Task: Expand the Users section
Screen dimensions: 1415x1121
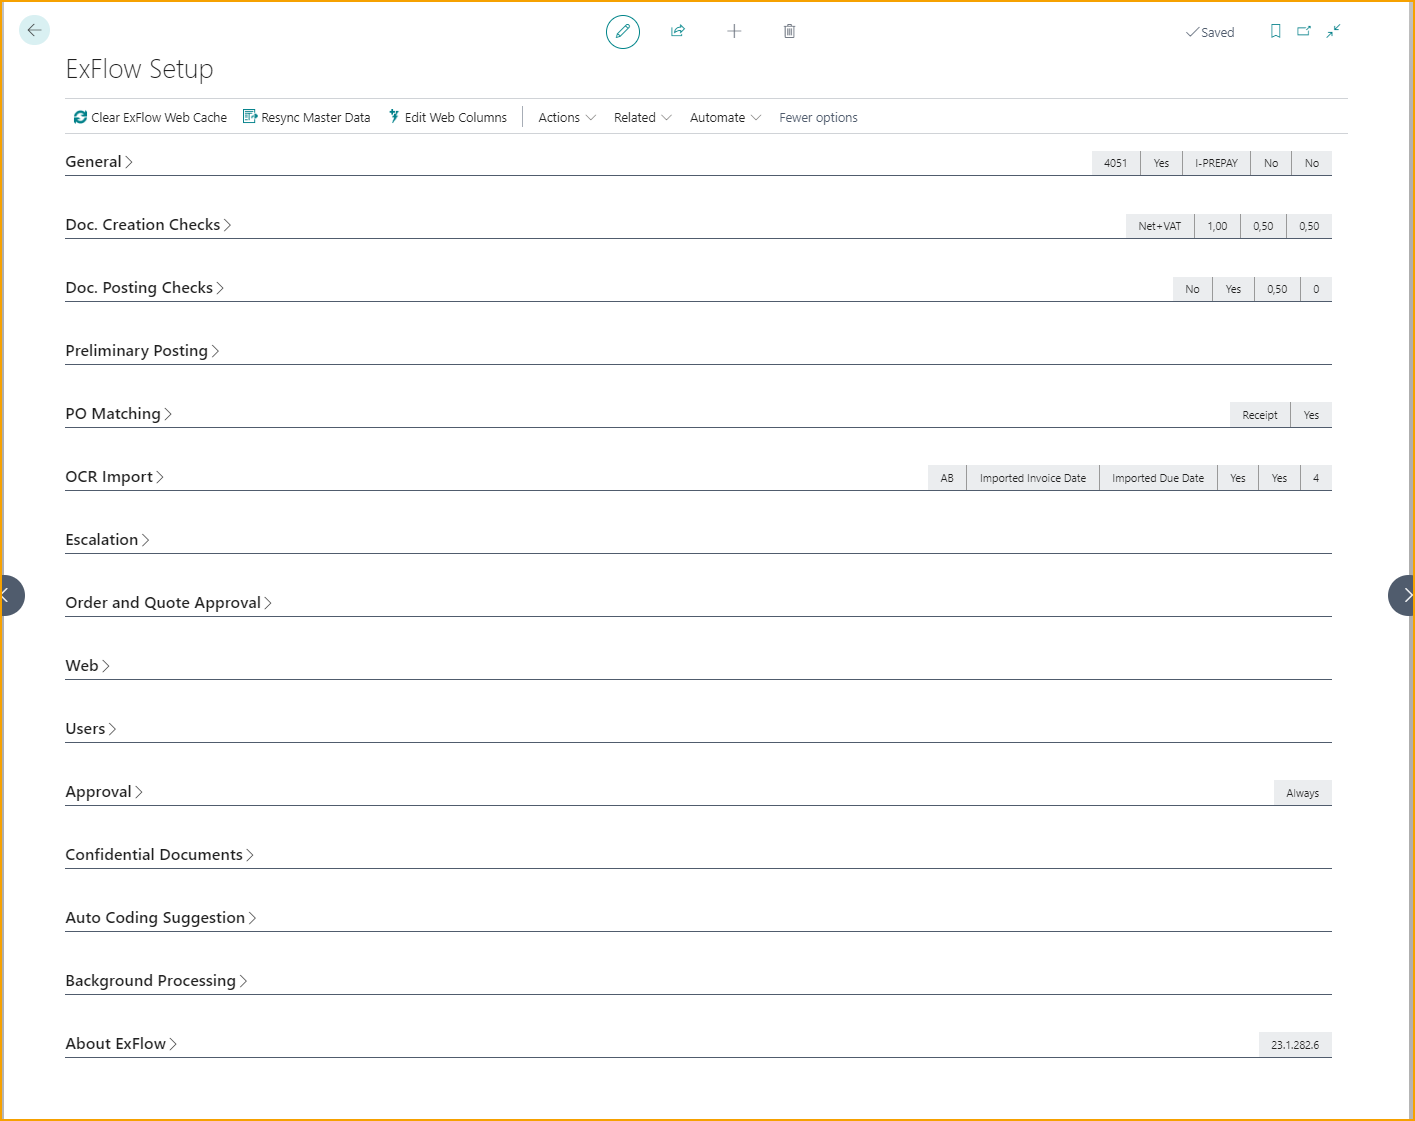Action: pos(91,728)
